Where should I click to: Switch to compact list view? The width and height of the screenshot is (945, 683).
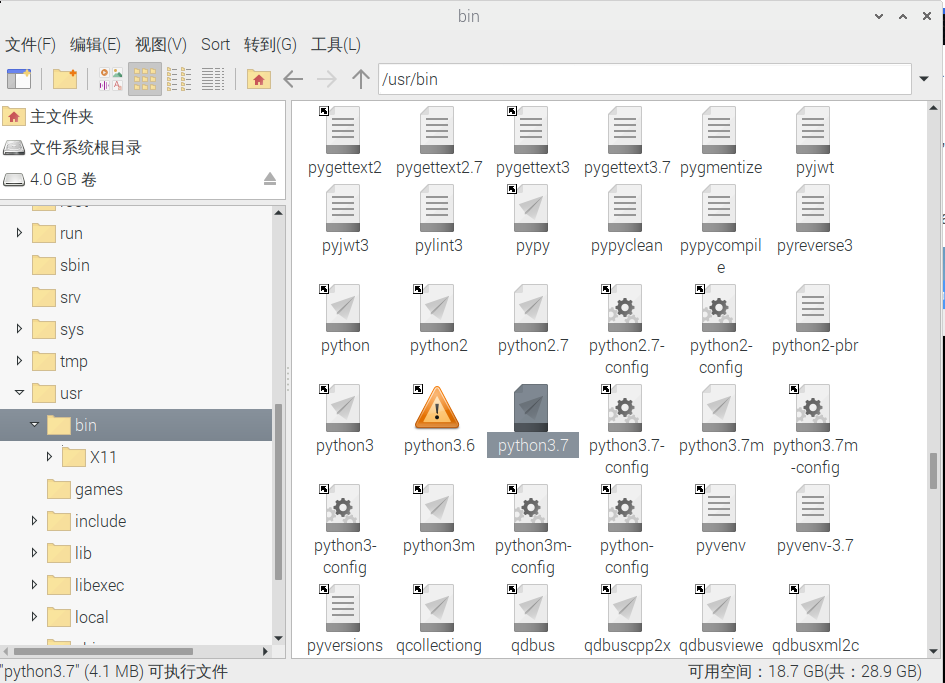click(179, 79)
